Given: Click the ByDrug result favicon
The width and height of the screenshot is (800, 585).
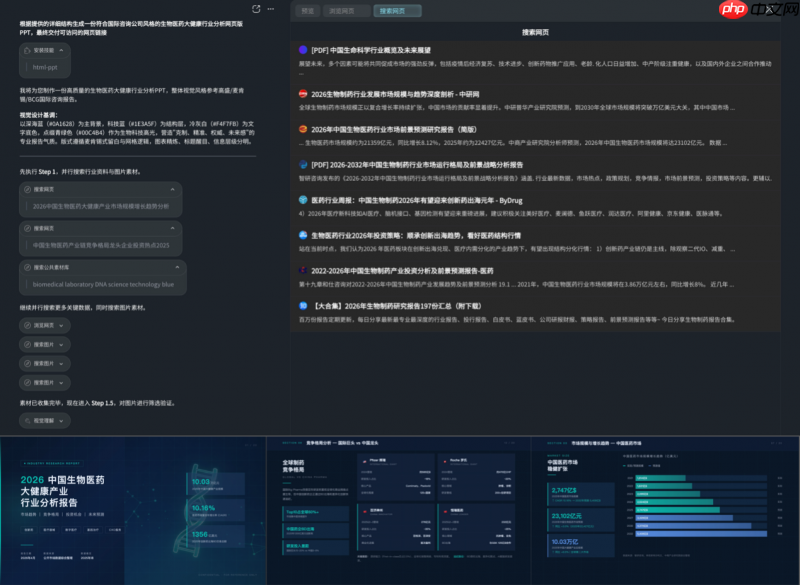Looking at the screenshot, I should click(303, 200).
